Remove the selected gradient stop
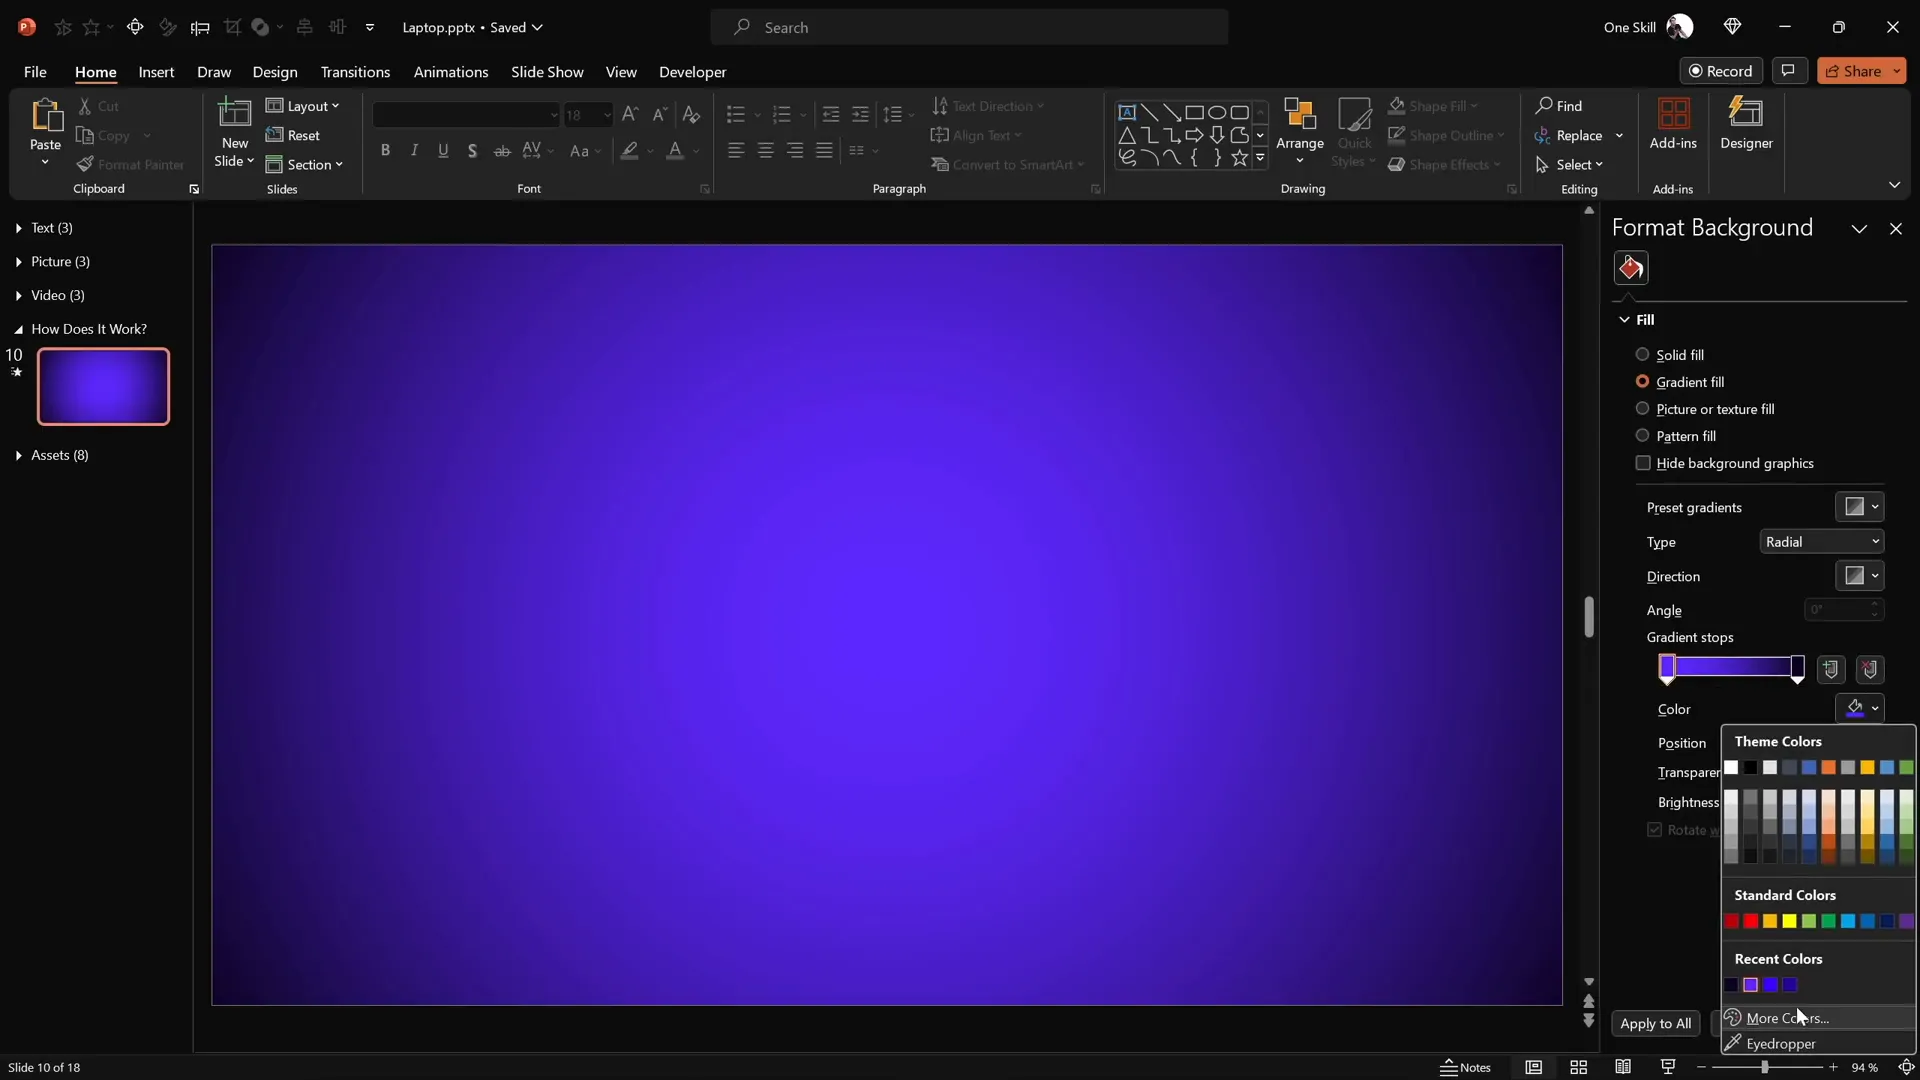Image resolution: width=1920 pixels, height=1080 pixels. pyautogui.click(x=1870, y=669)
